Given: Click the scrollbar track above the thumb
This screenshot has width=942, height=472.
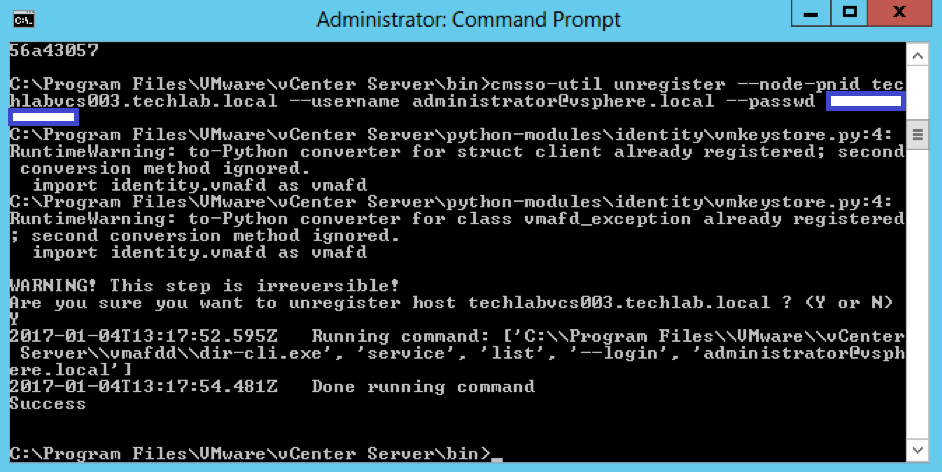Looking at the screenshot, I should [x=917, y=95].
